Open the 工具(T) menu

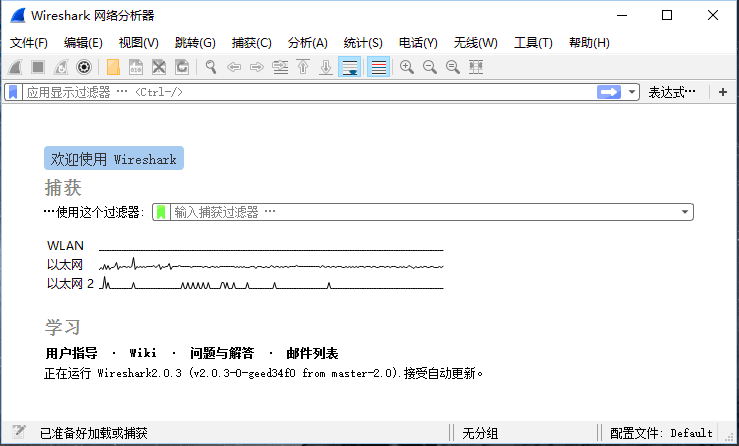[x=533, y=43]
